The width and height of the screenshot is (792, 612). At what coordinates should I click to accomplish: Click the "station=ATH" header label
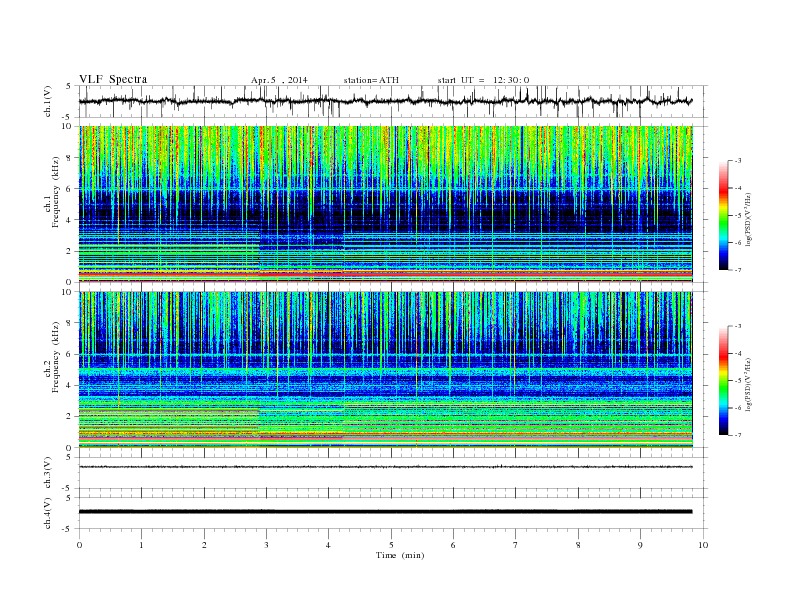(x=371, y=80)
